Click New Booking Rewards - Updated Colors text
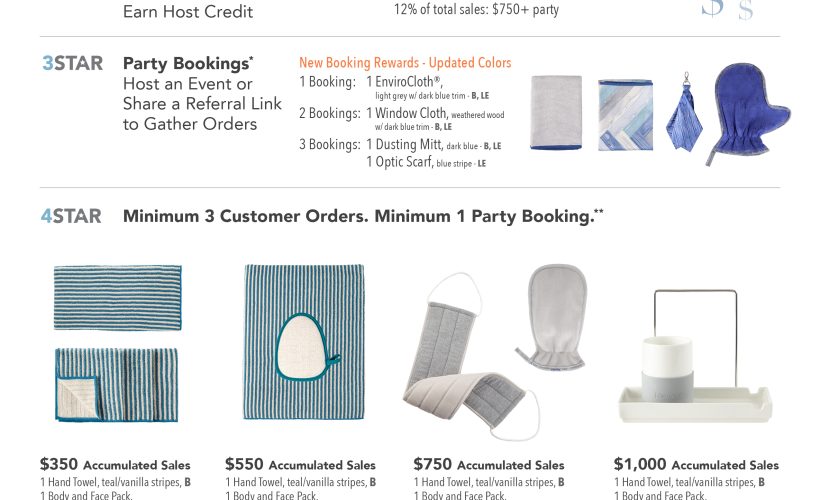The width and height of the screenshot is (820, 500). (x=405, y=63)
